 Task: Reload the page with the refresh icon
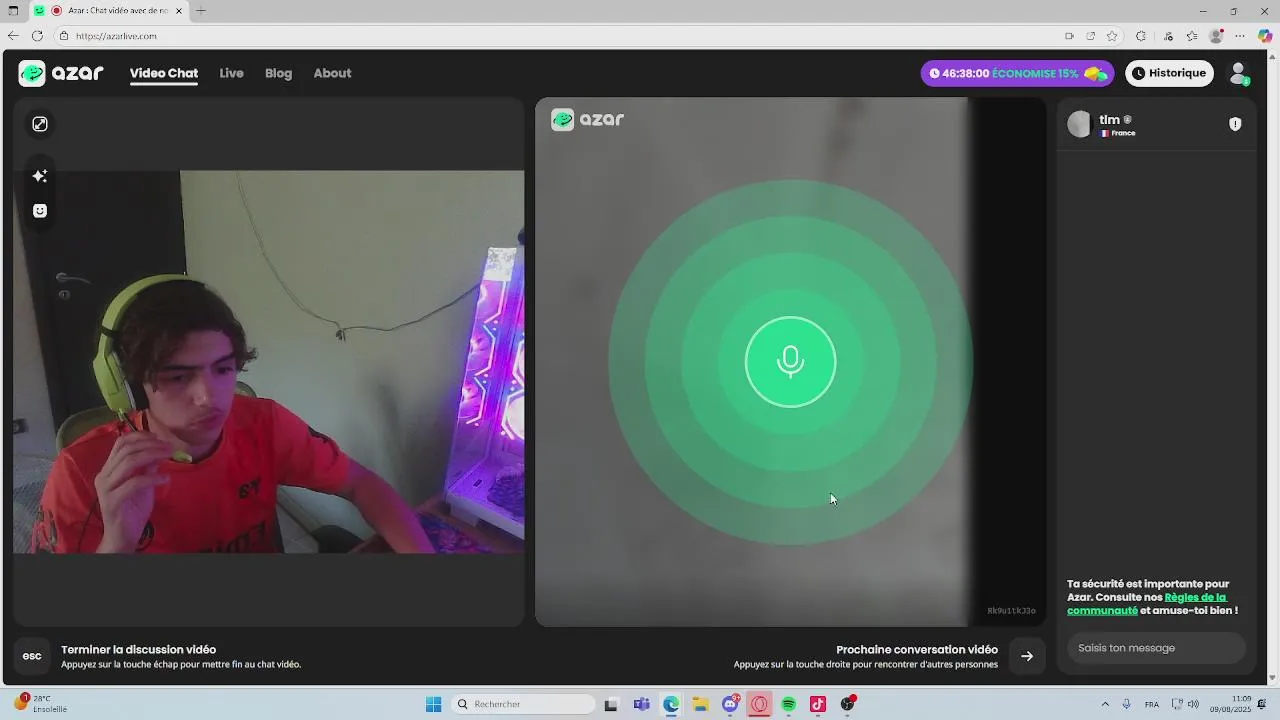pos(37,36)
